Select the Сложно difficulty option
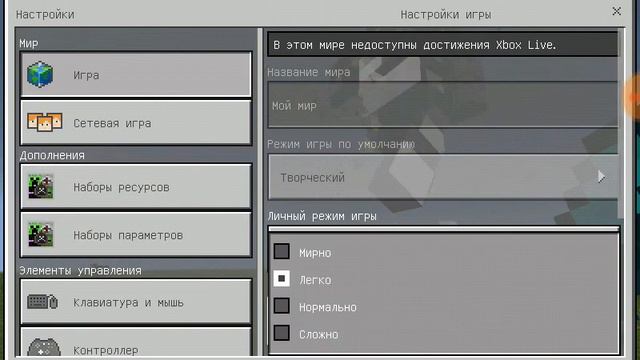This screenshot has height=360, width=640. tap(282, 333)
